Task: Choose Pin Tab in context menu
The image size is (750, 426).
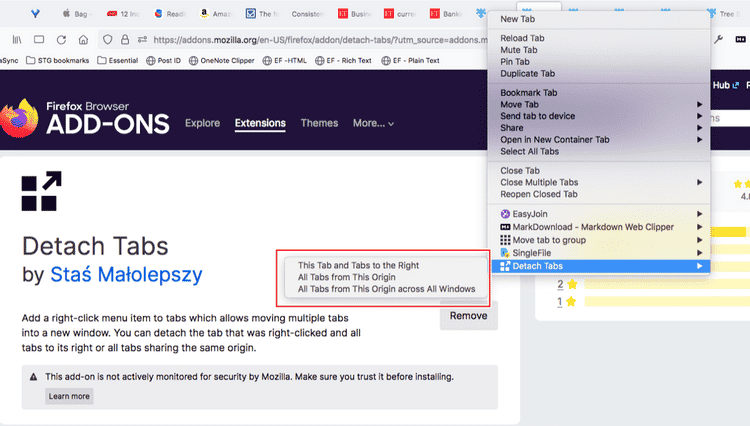Action: coord(599,62)
